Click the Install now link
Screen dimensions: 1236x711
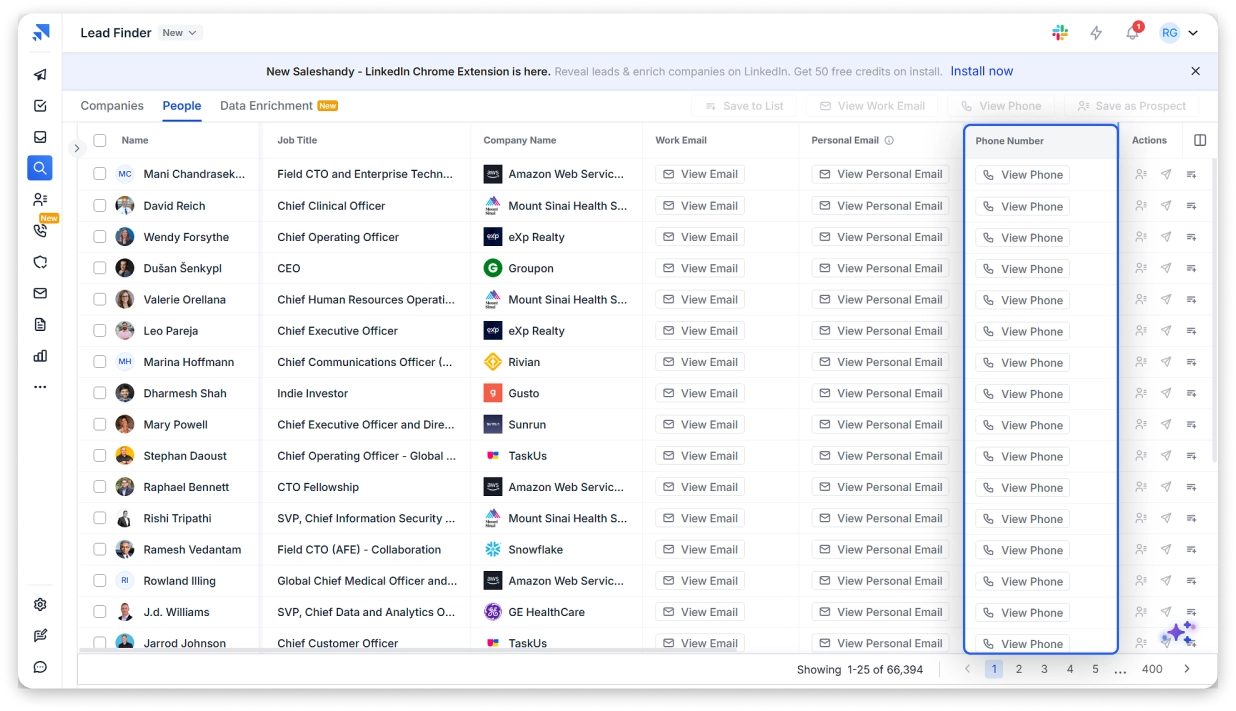(x=981, y=71)
